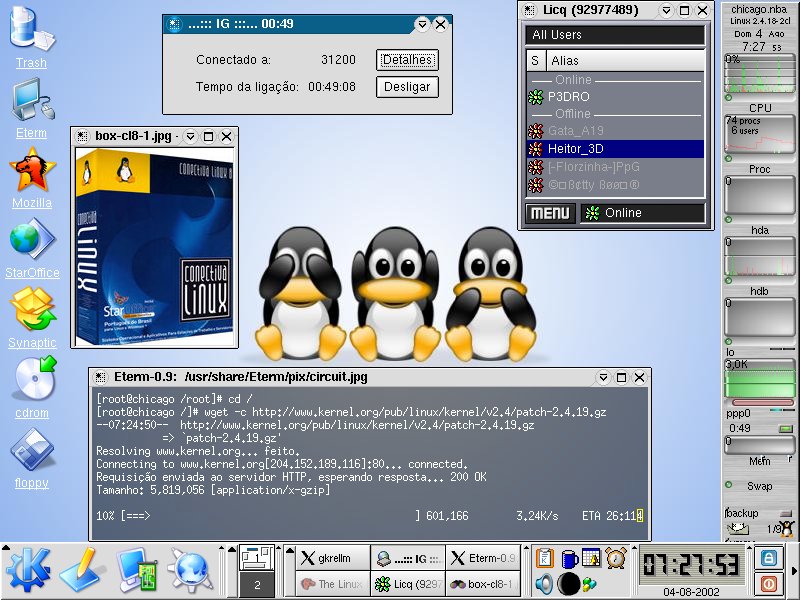Viewport: 800px width, 600px height.
Task: Switch to gkrellm in the taskbar
Action: pyautogui.click(x=333, y=558)
